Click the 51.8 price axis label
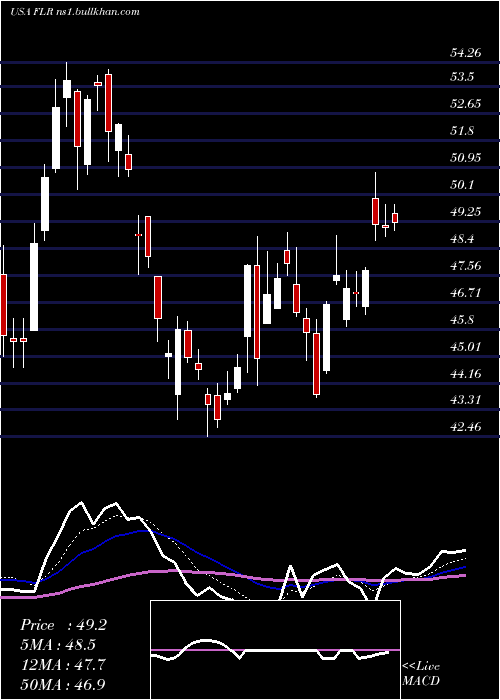The height and width of the screenshot is (700, 500). pyautogui.click(x=462, y=131)
